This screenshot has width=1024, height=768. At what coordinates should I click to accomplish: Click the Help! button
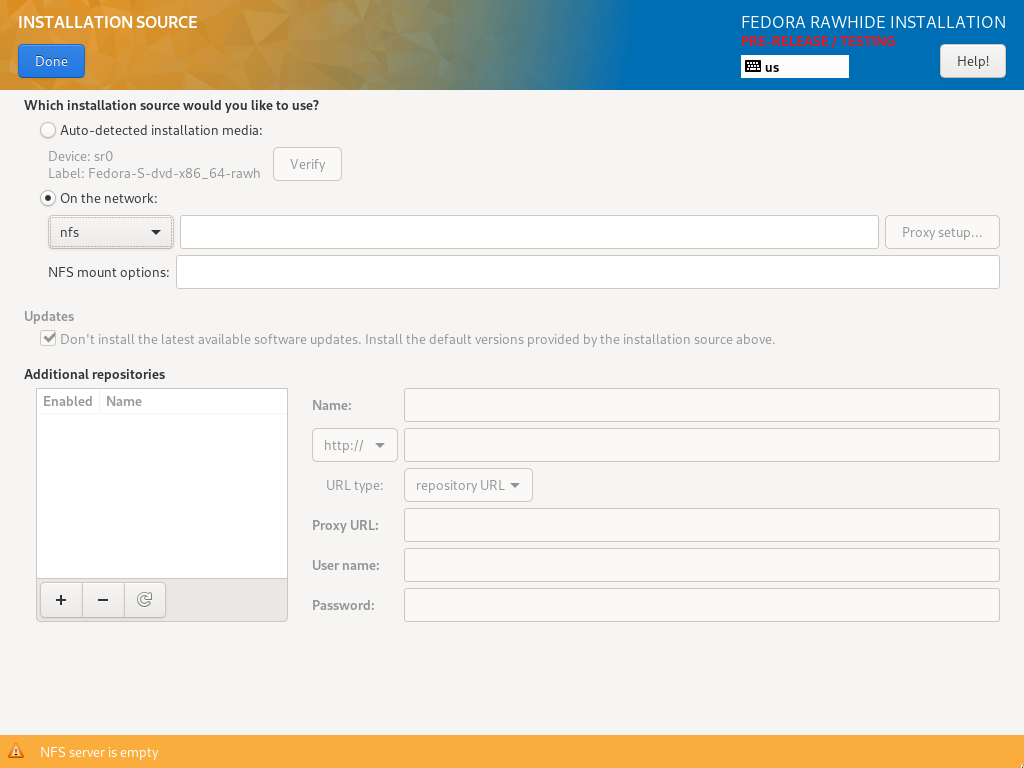tap(972, 61)
